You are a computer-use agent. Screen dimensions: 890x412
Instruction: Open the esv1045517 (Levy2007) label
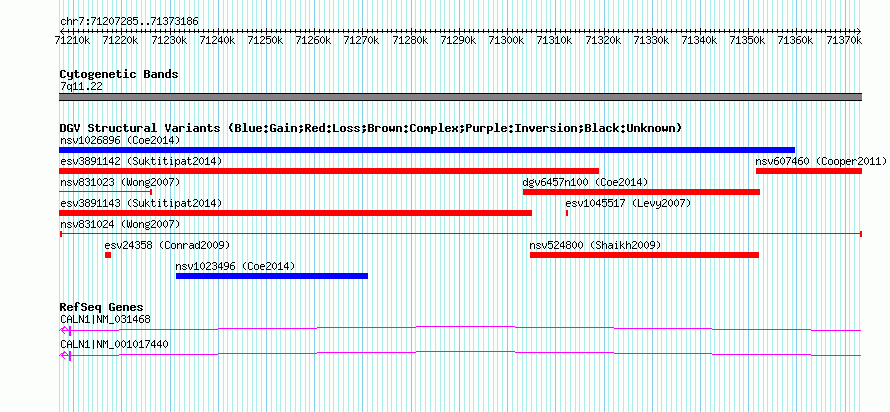tap(628, 203)
